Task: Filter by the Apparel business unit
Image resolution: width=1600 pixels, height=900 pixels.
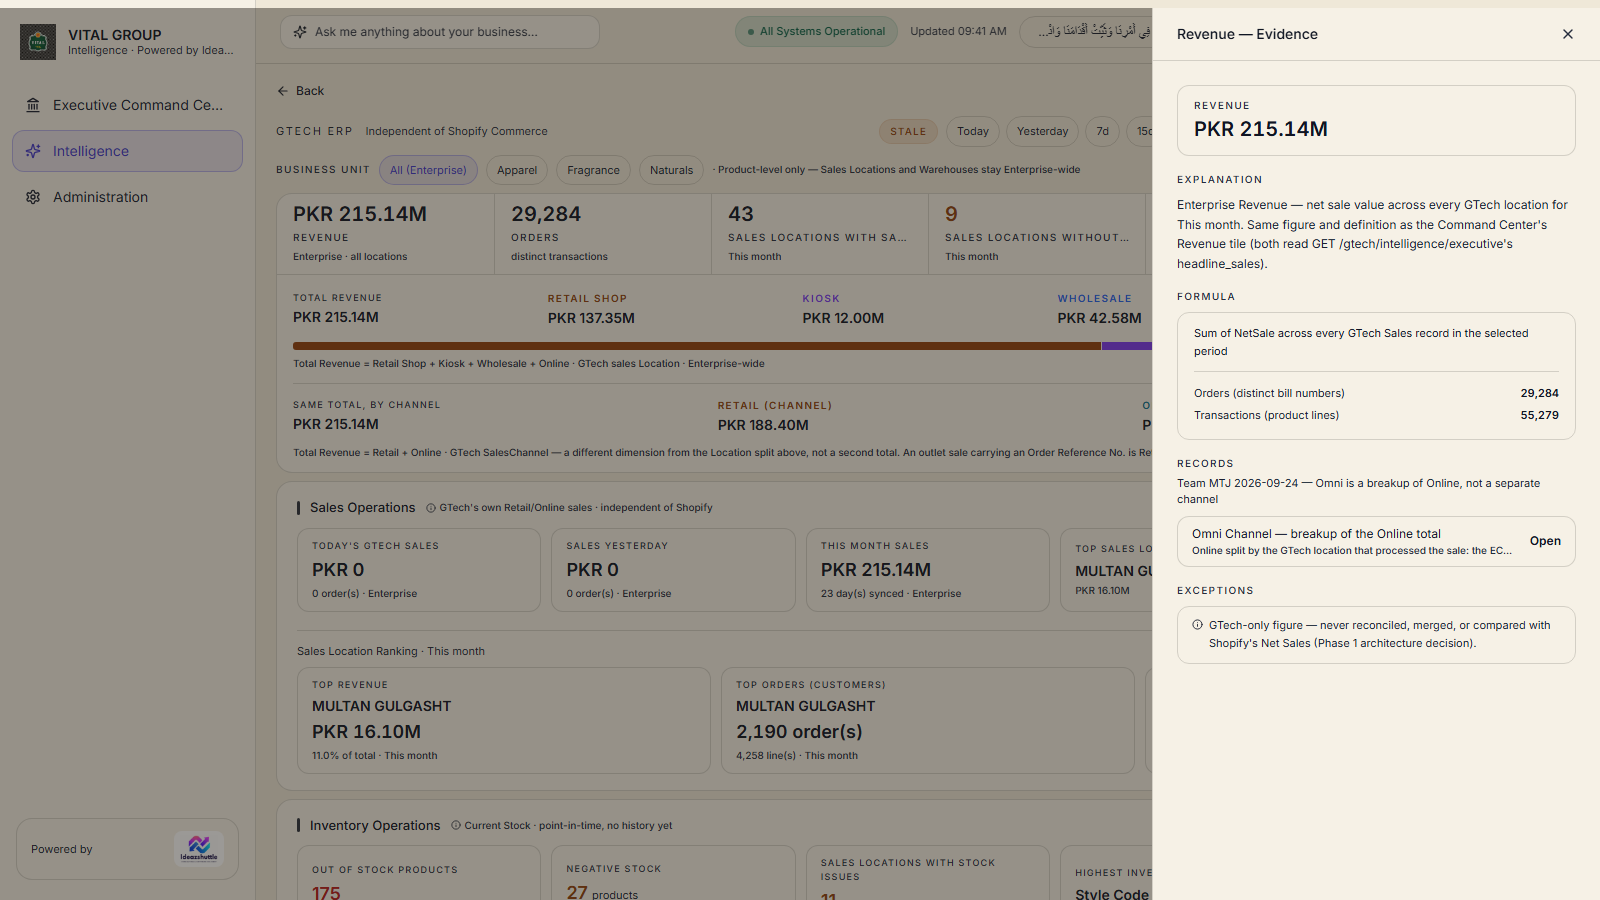Action: [x=517, y=170]
